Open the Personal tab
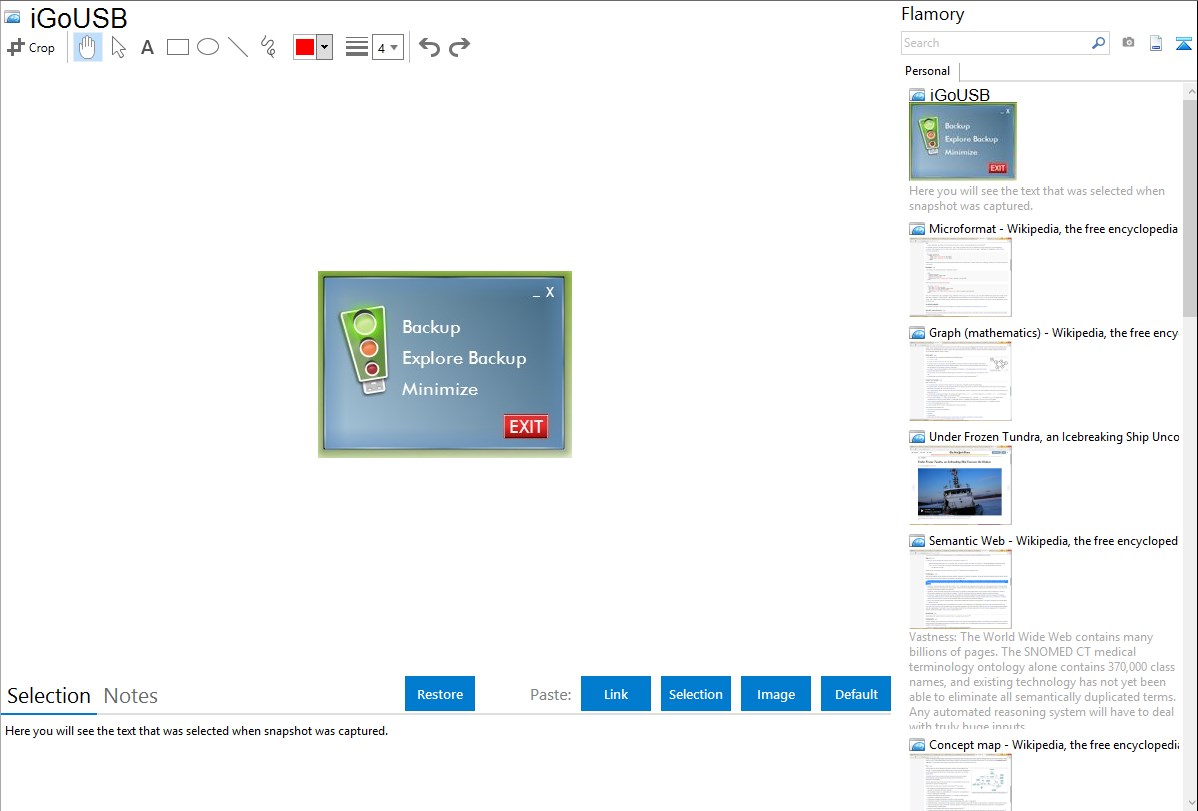The image size is (1198, 811). (x=927, y=71)
